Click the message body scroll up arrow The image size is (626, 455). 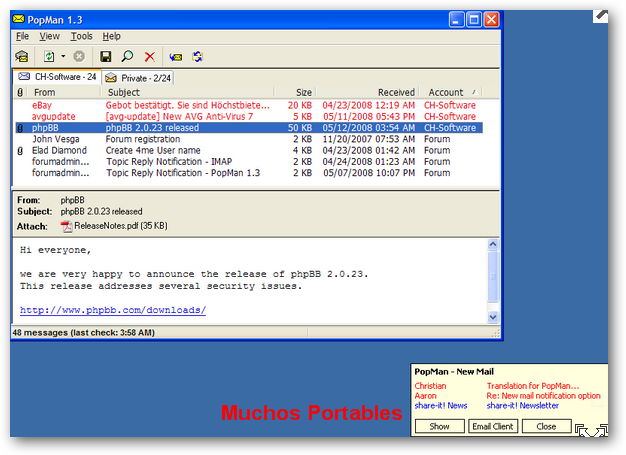pos(493,244)
